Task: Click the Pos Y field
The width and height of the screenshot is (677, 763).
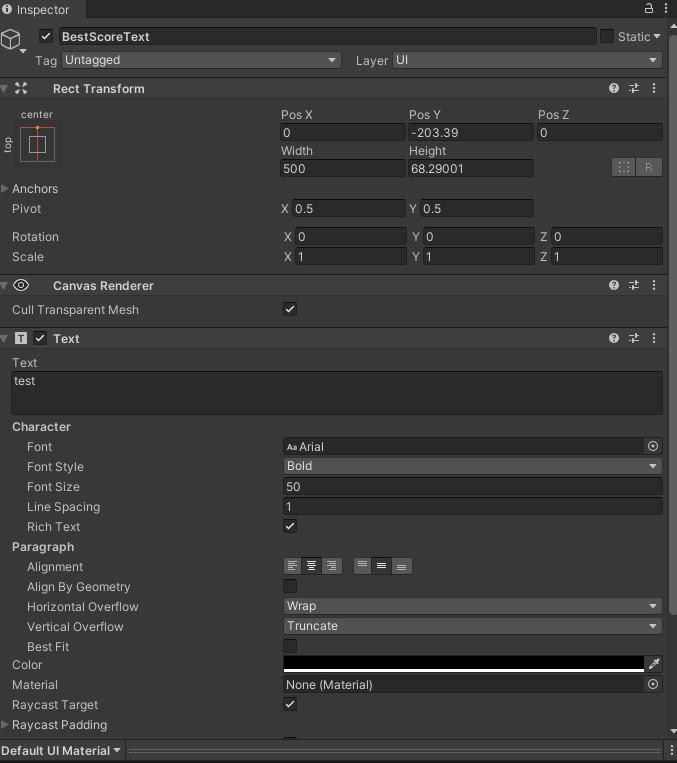Action: tap(471, 132)
